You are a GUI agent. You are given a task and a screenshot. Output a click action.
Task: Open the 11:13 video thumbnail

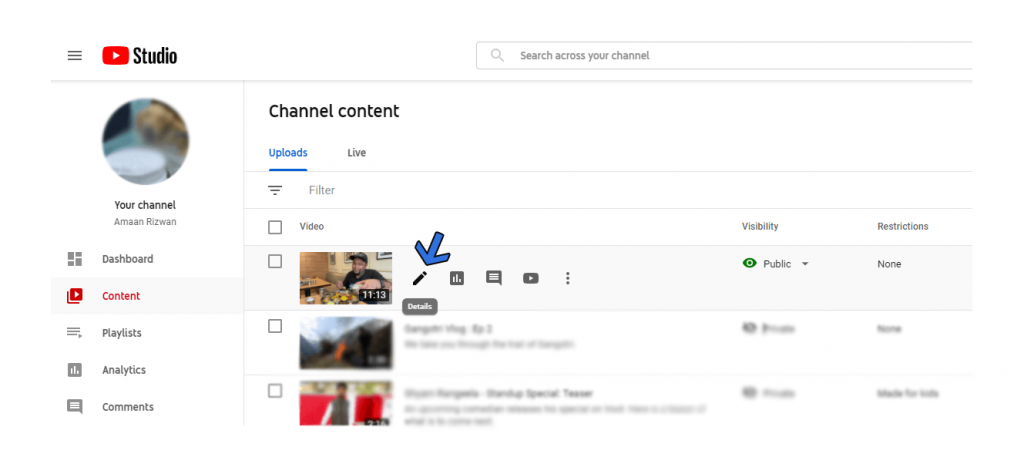[x=346, y=278]
